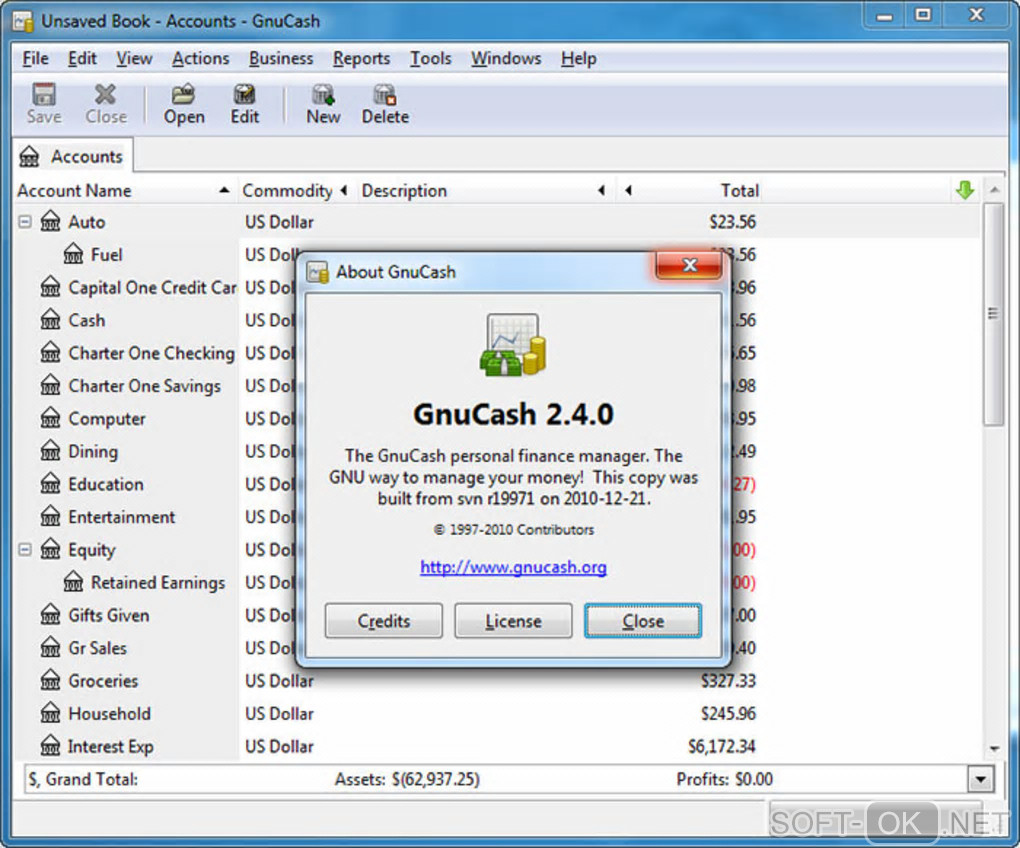This screenshot has width=1020, height=848.
Task: Click the Close button in About dialog
Action: click(x=643, y=621)
